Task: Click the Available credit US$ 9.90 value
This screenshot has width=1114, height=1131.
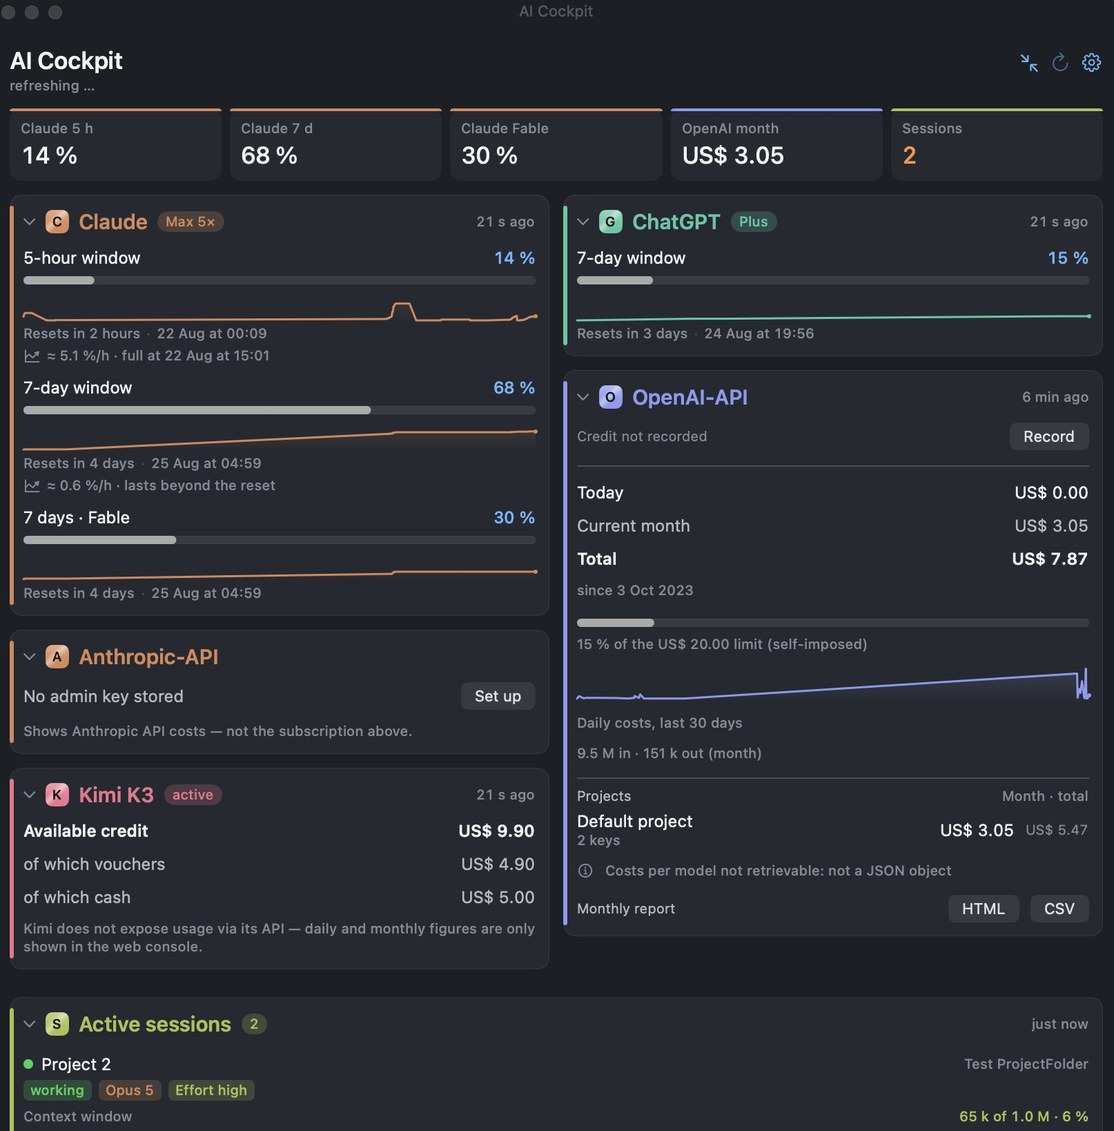Action: [496, 831]
